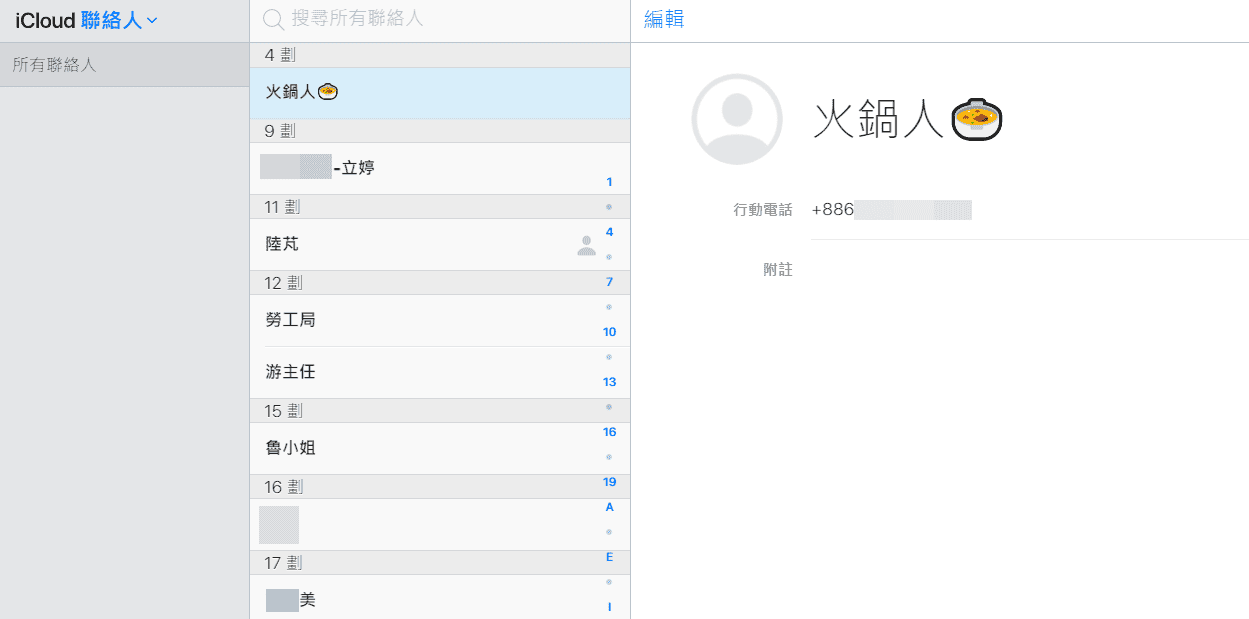Screen dimensions: 1249x619
Task: Open the 魯小姐 contact
Action: [440, 448]
